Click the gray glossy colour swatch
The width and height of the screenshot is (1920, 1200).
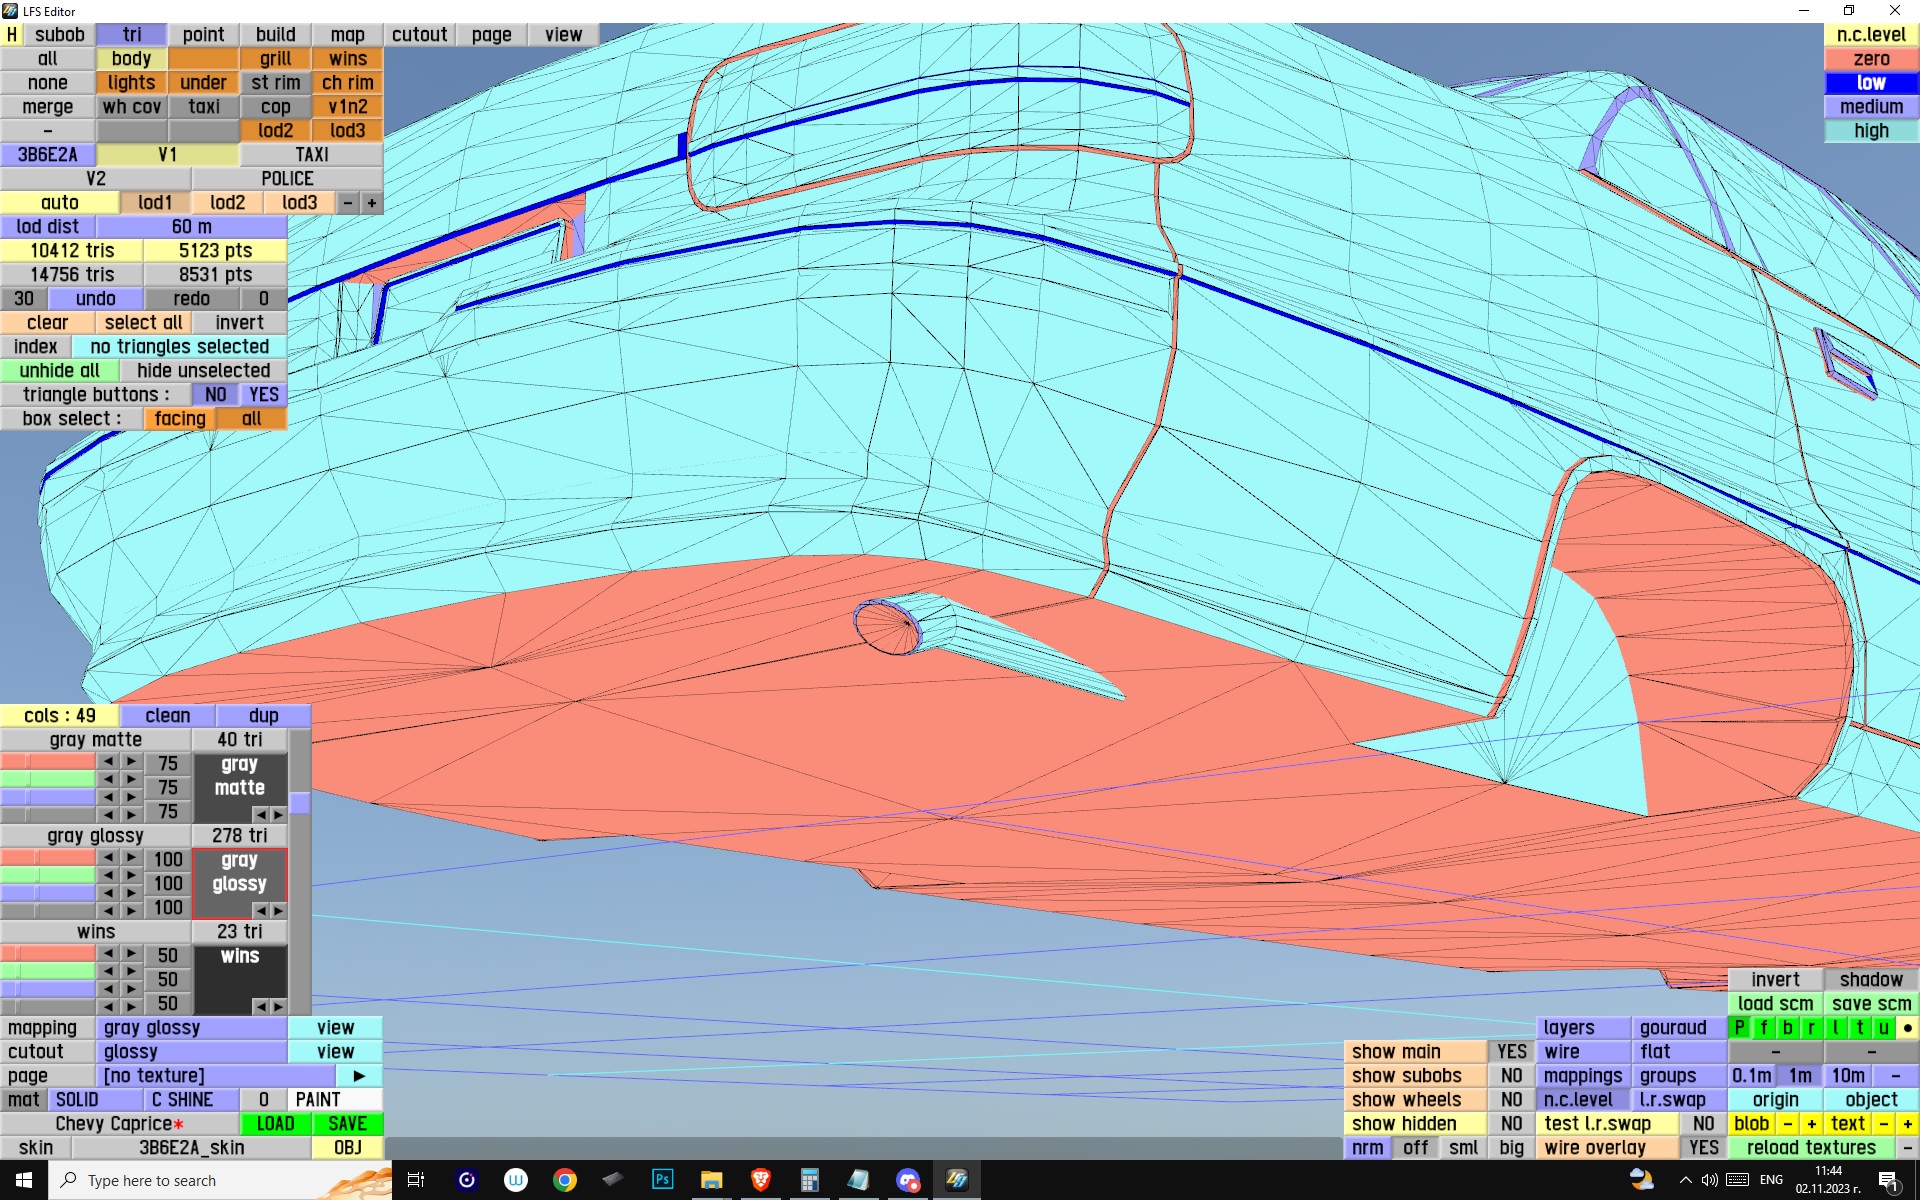click(x=239, y=873)
